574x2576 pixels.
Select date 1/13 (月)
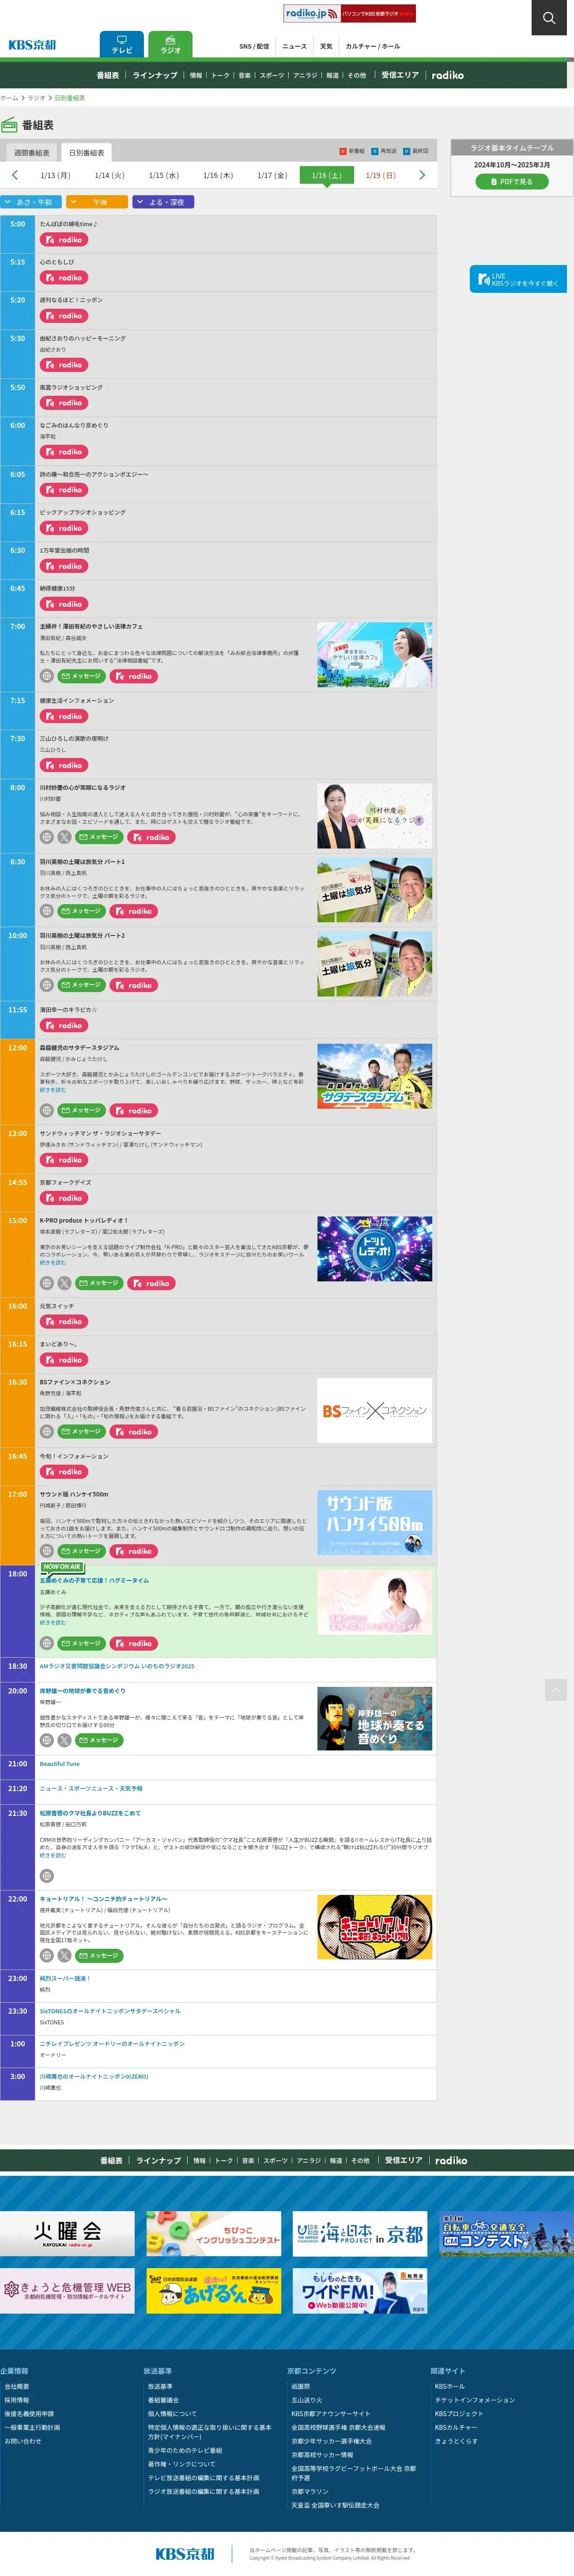[55, 175]
